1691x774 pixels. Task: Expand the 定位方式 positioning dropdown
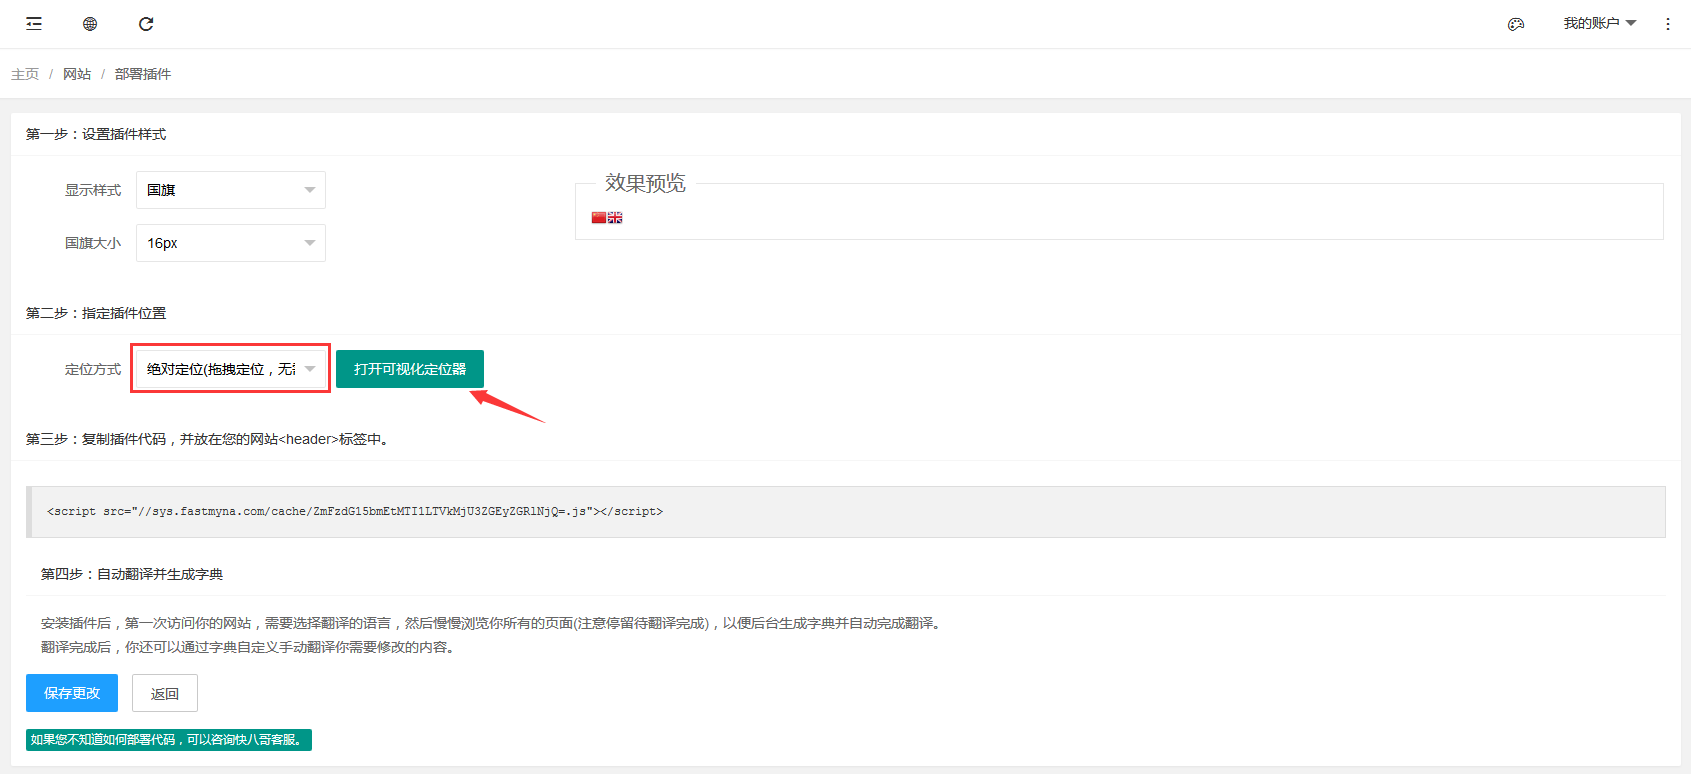pos(231,369)
